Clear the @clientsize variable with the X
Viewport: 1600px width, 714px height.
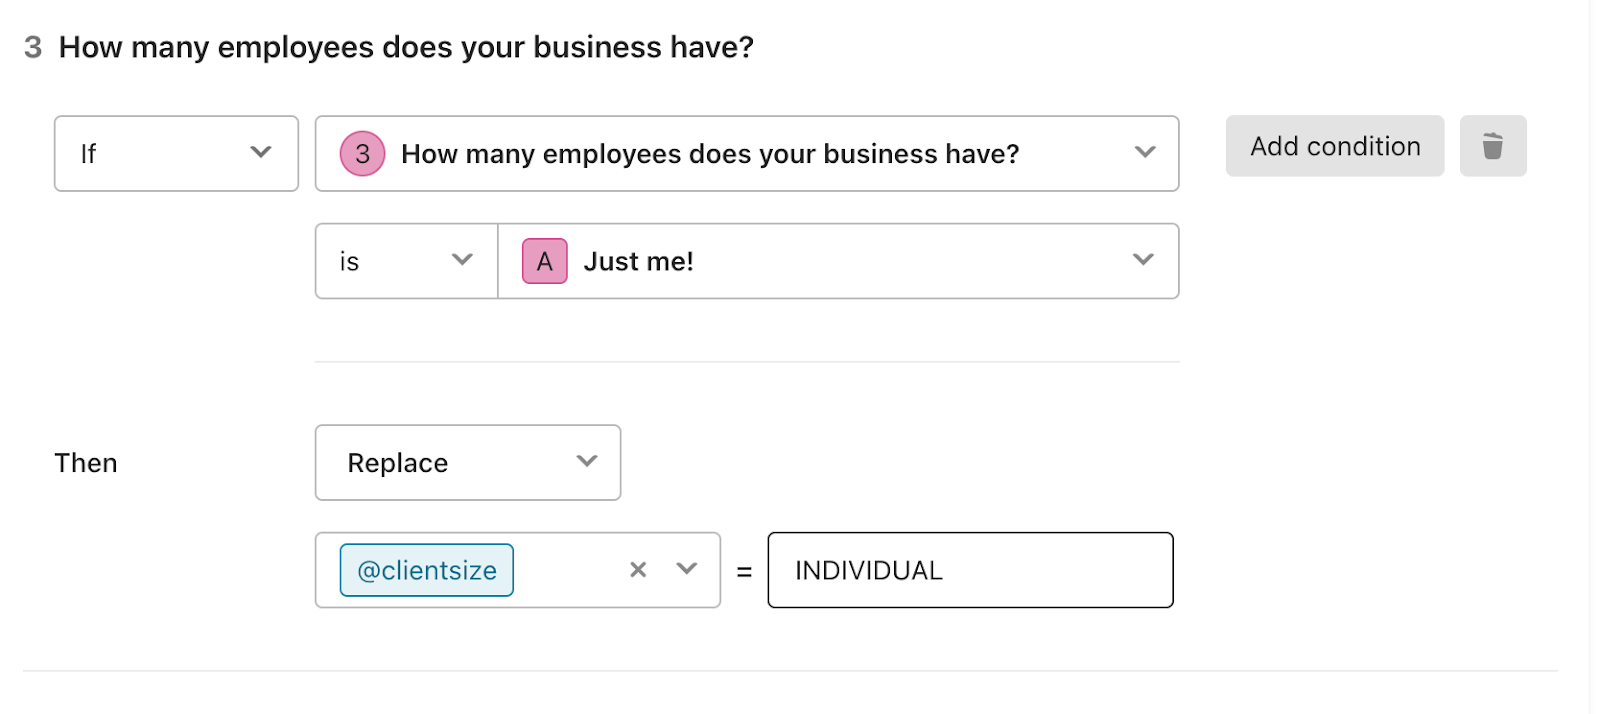tap(638, 570)
